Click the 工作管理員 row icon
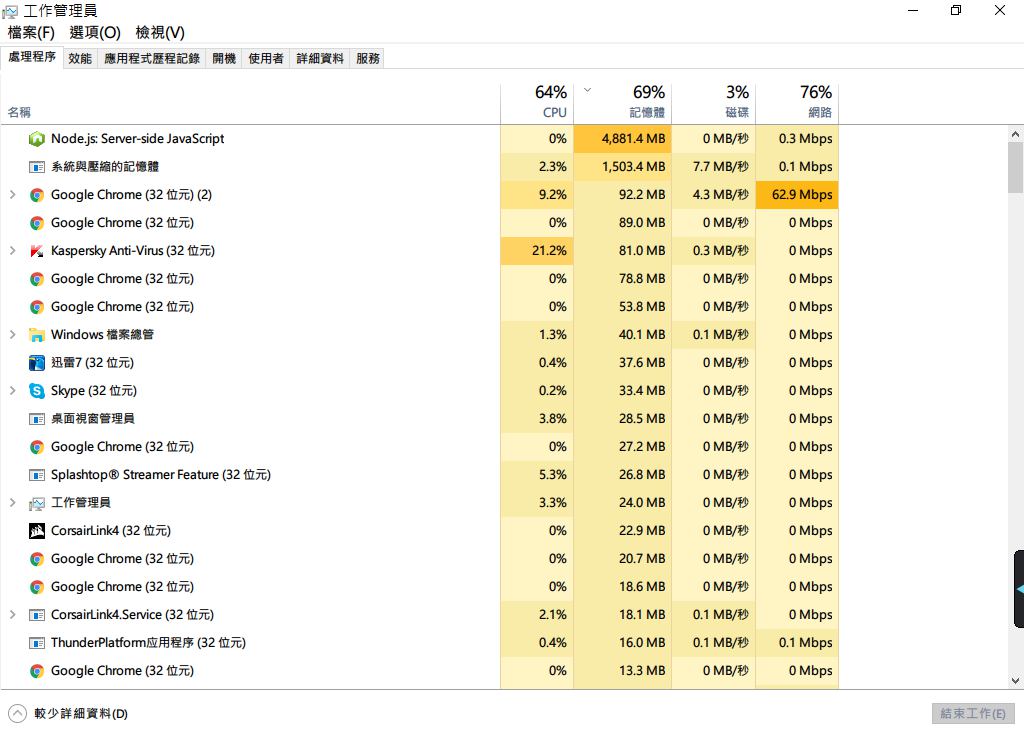1024x738 pixels. [37, 503]
